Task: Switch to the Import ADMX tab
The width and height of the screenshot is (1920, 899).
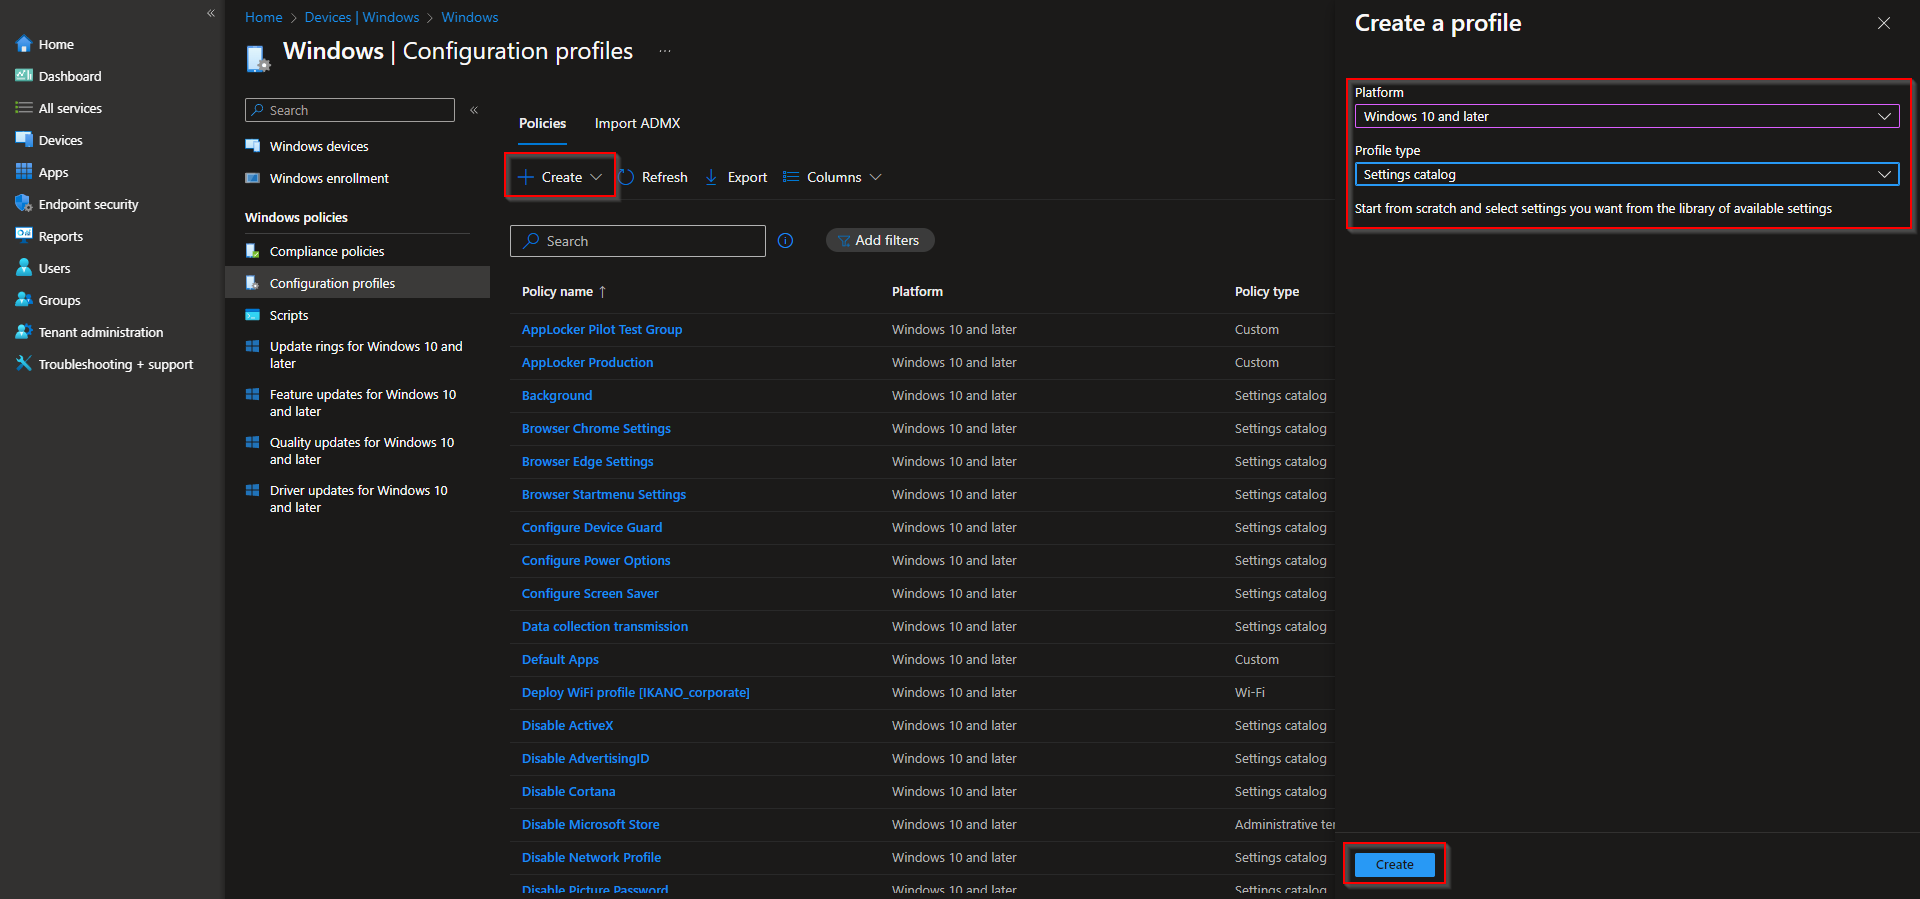Action: (637, 123)
